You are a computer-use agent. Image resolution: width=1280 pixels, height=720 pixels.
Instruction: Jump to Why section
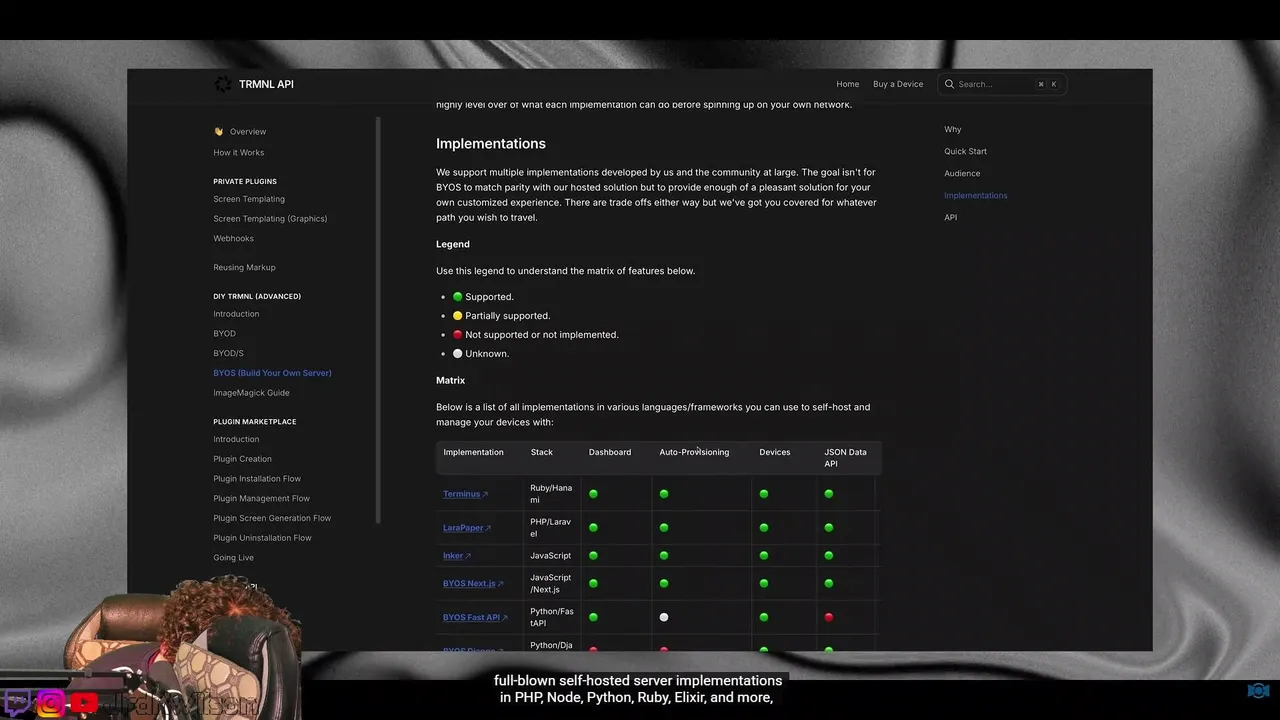(x=953, y=129)
